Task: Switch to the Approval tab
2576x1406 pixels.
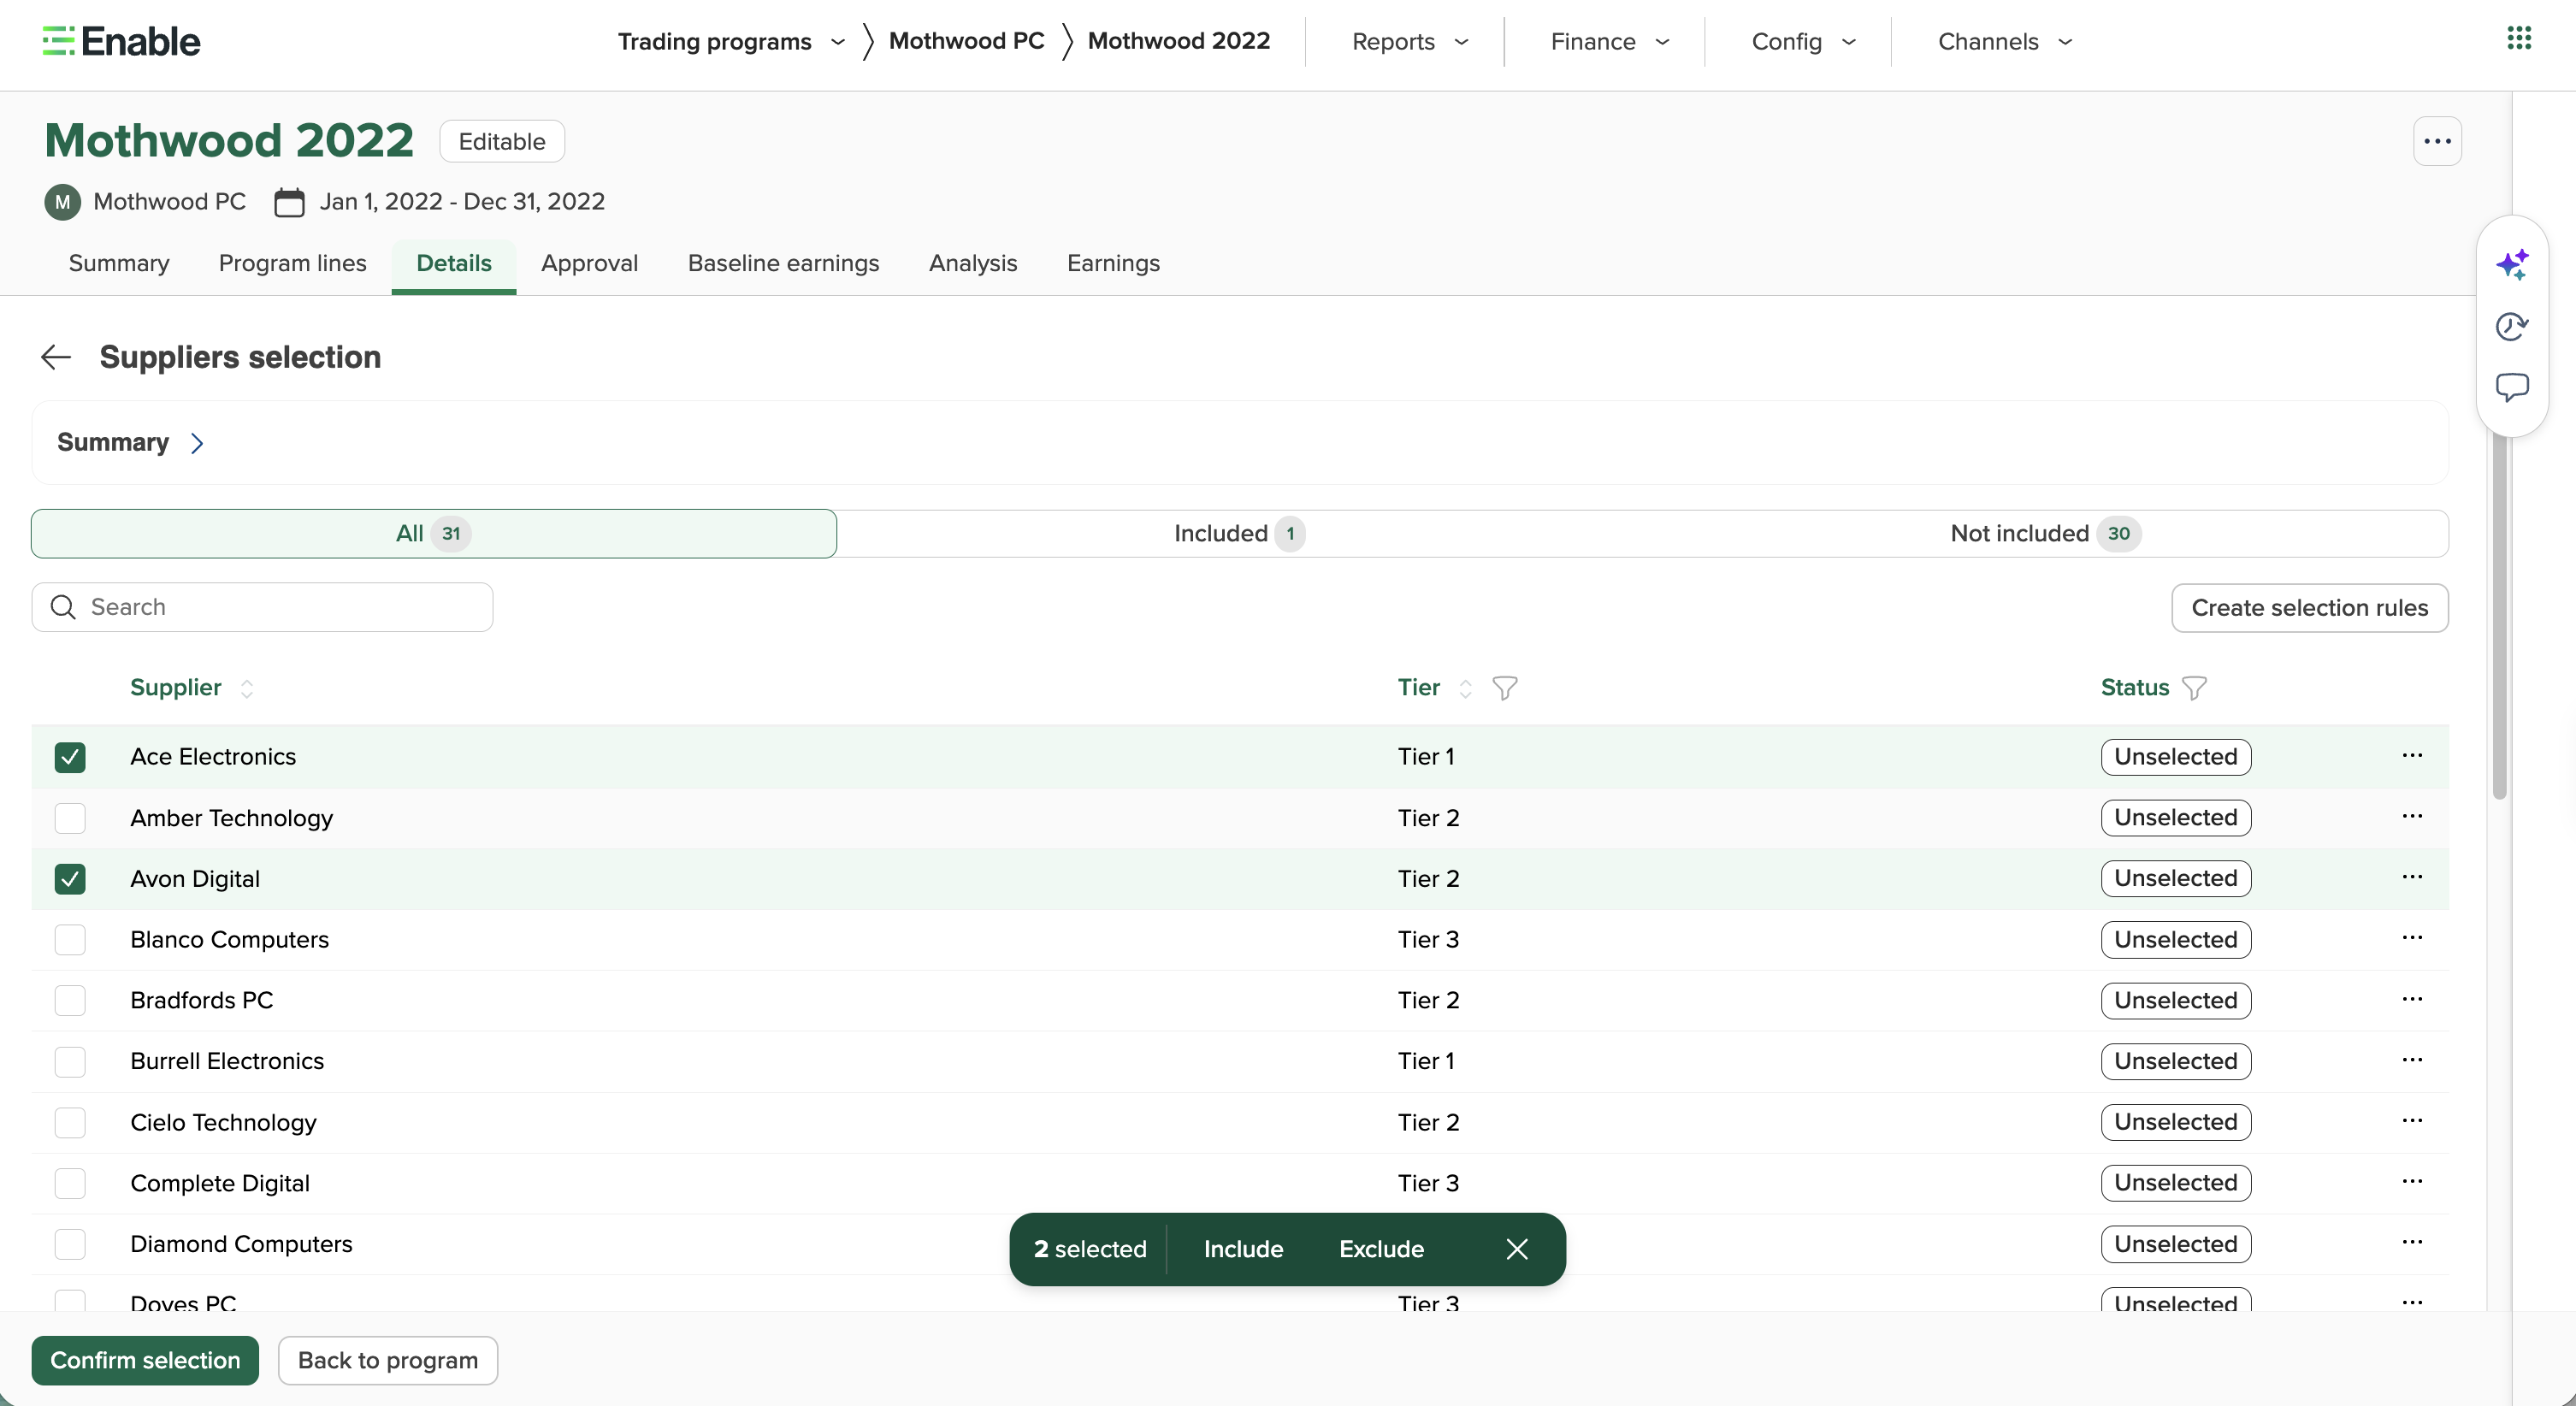Action: 589,263
